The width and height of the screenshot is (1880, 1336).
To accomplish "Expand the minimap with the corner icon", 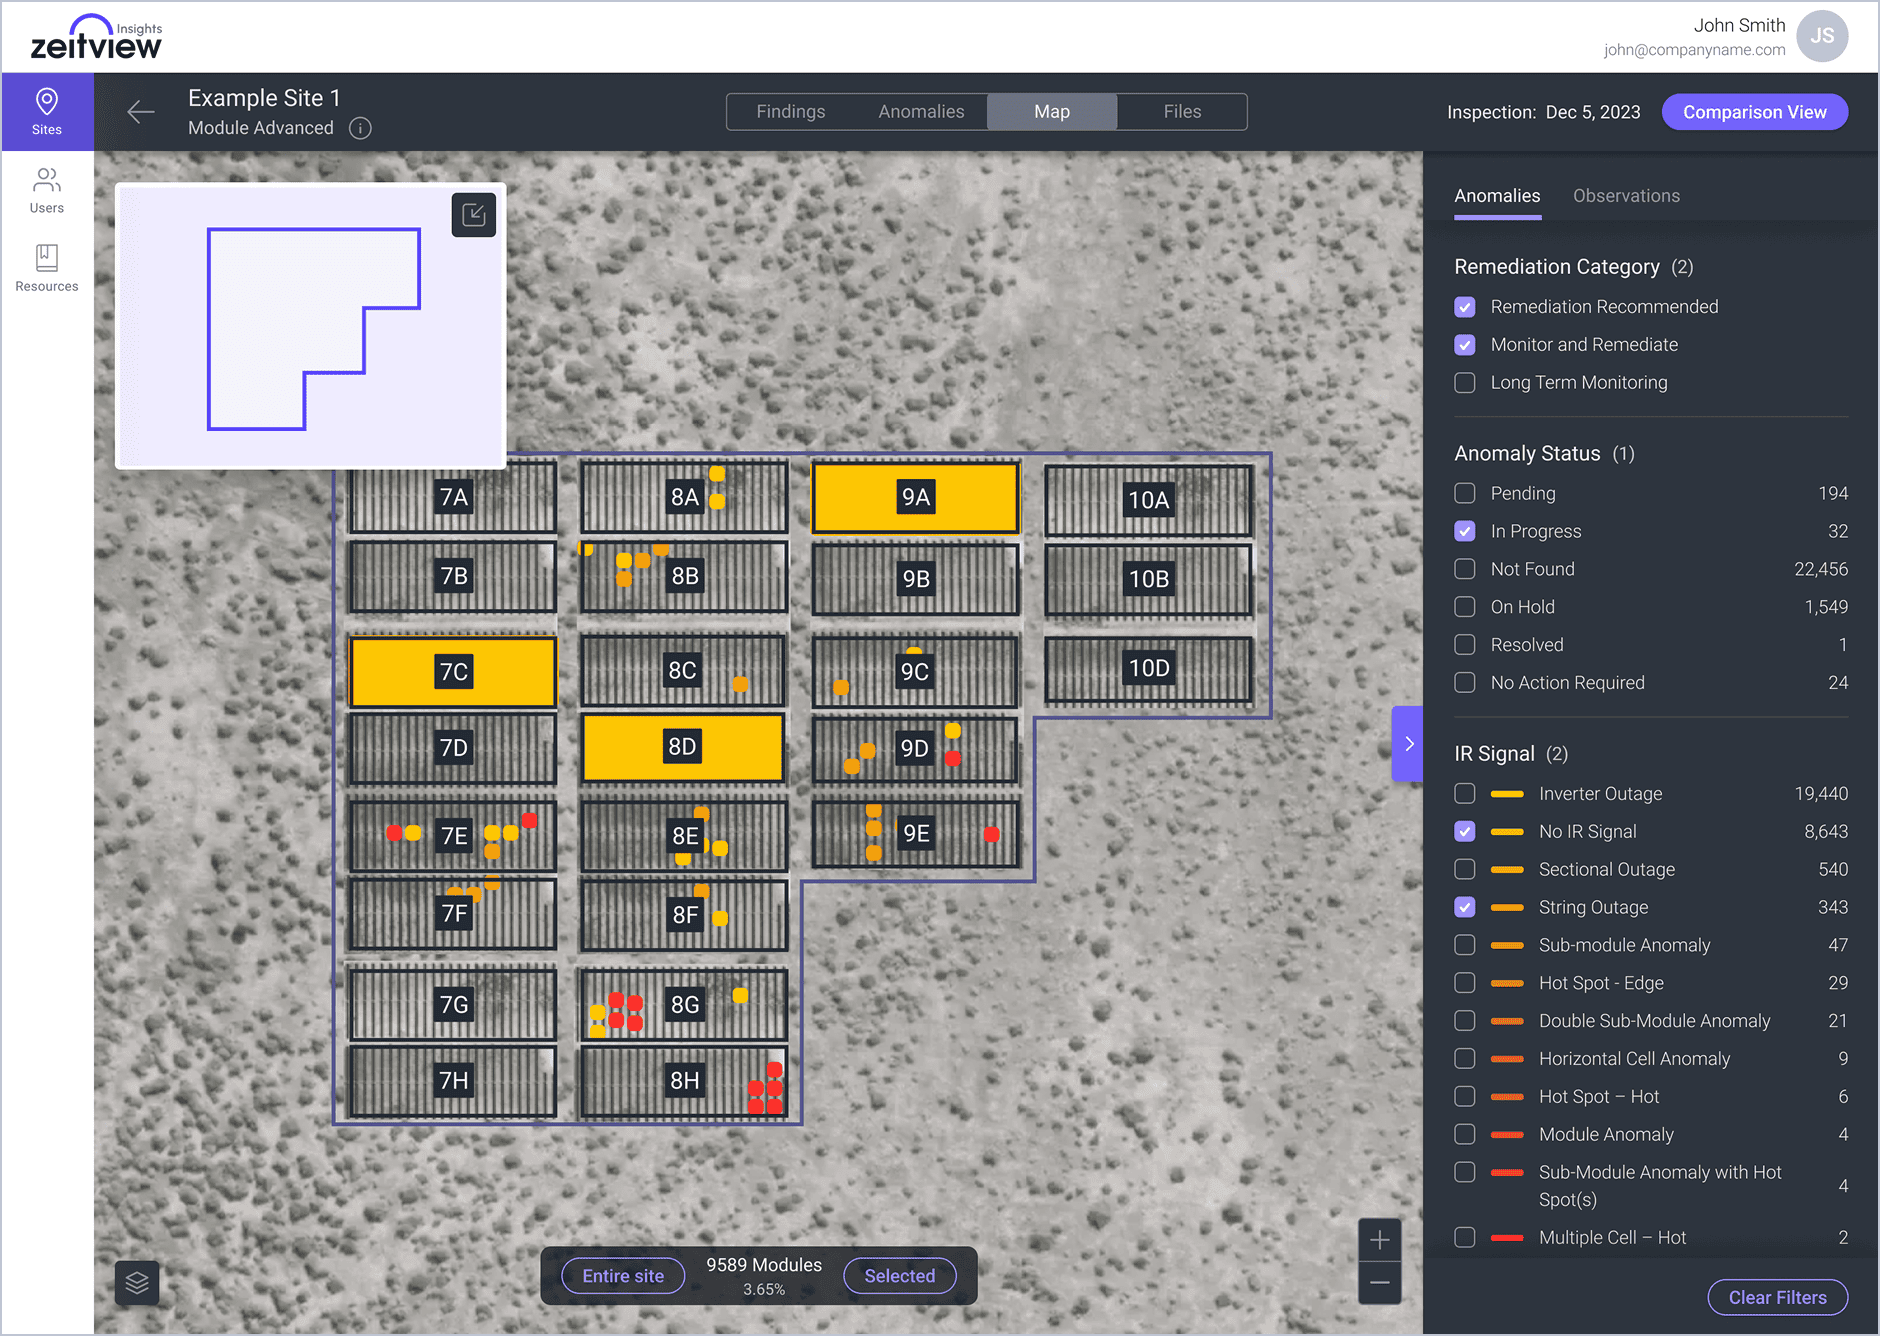I will click(x=474, y=215).
